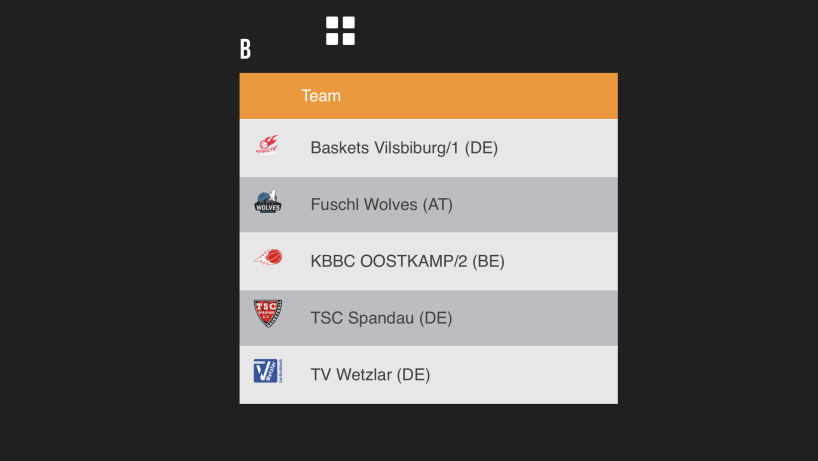818x461 pixels.
Task: Click the blank header cell before Team
Action: [x=268, y=96]
